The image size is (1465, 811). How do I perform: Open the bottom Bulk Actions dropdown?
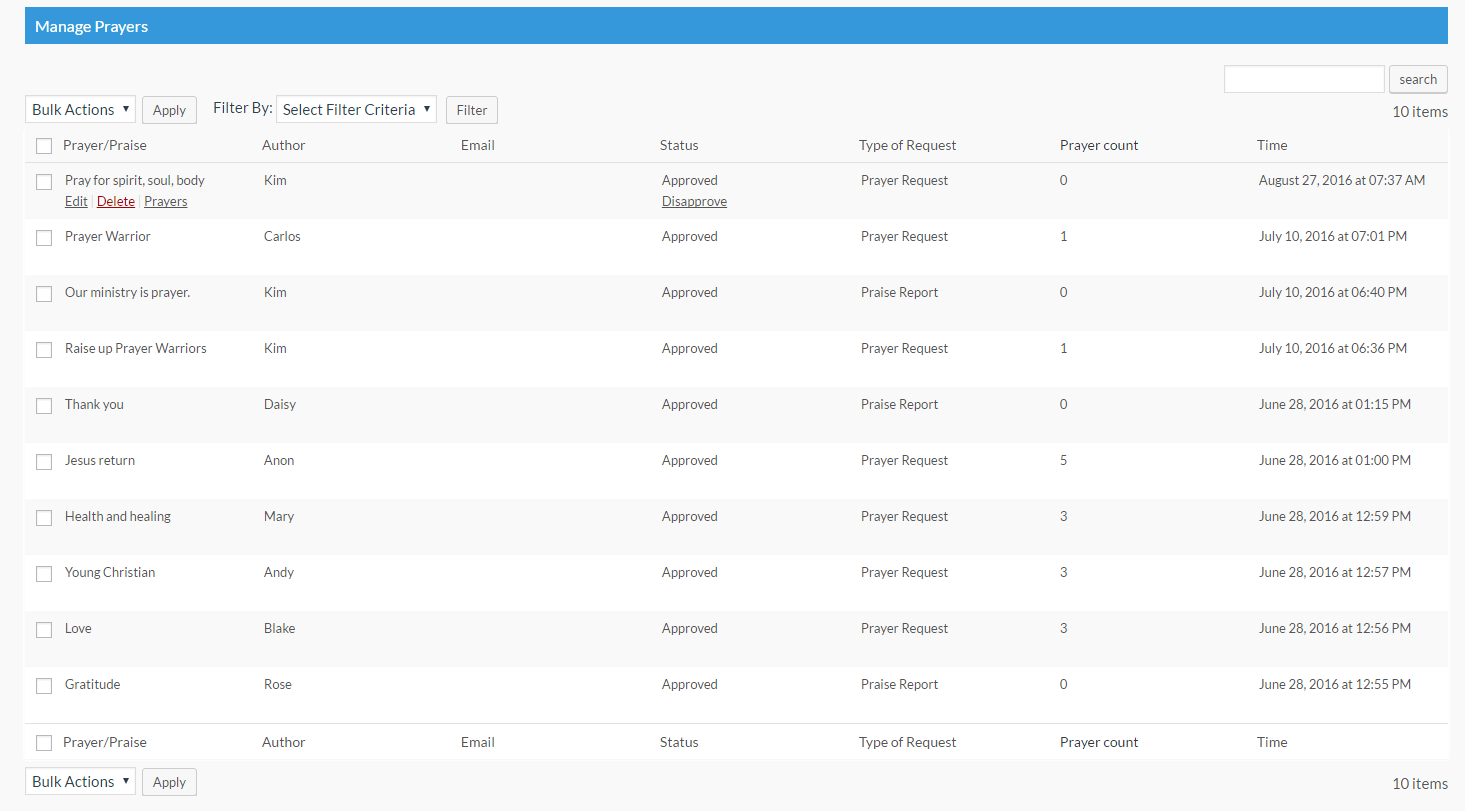coord(80,782)
